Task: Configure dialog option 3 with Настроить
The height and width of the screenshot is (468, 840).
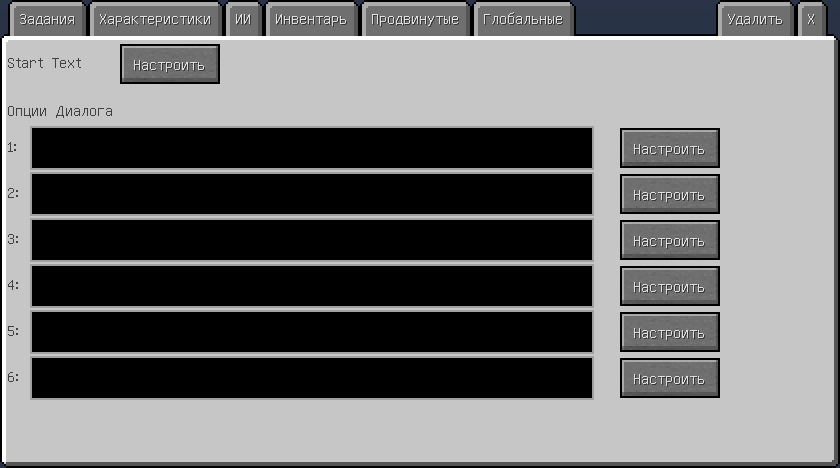Action: click(x=670, y=240)
